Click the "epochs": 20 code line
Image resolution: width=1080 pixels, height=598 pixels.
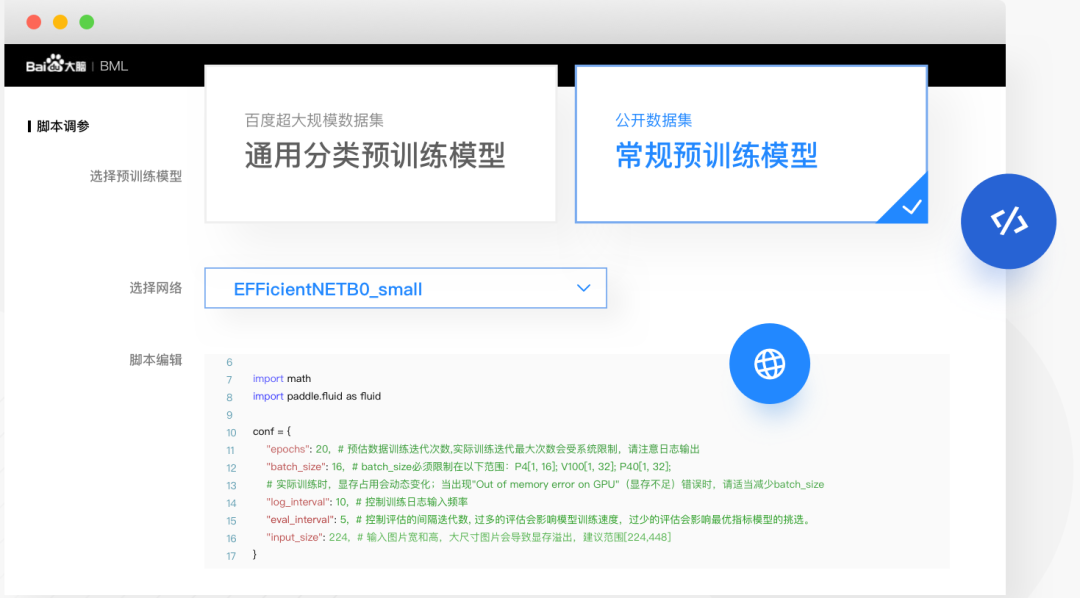tap(483, 449)
